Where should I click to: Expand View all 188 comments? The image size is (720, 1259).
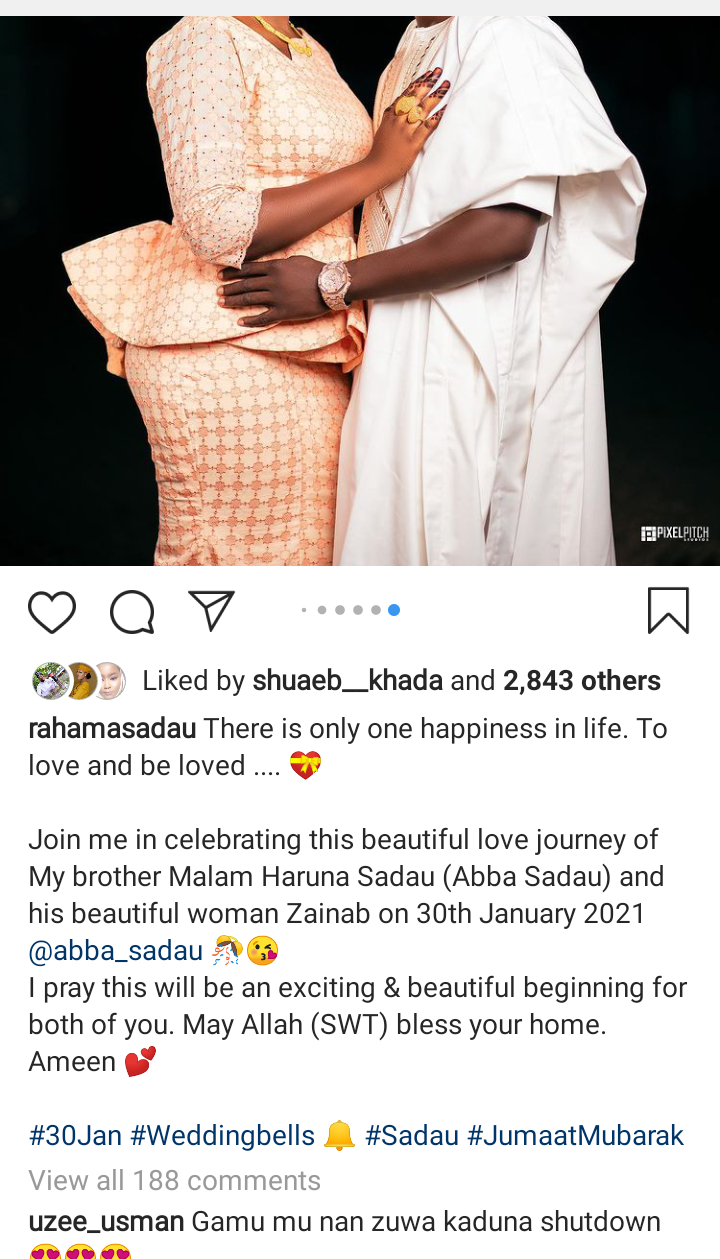[174, 1181]
